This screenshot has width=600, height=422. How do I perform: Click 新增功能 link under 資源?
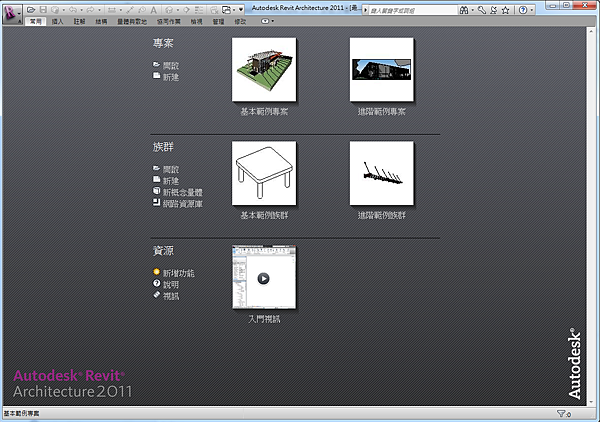coord(178,273)
